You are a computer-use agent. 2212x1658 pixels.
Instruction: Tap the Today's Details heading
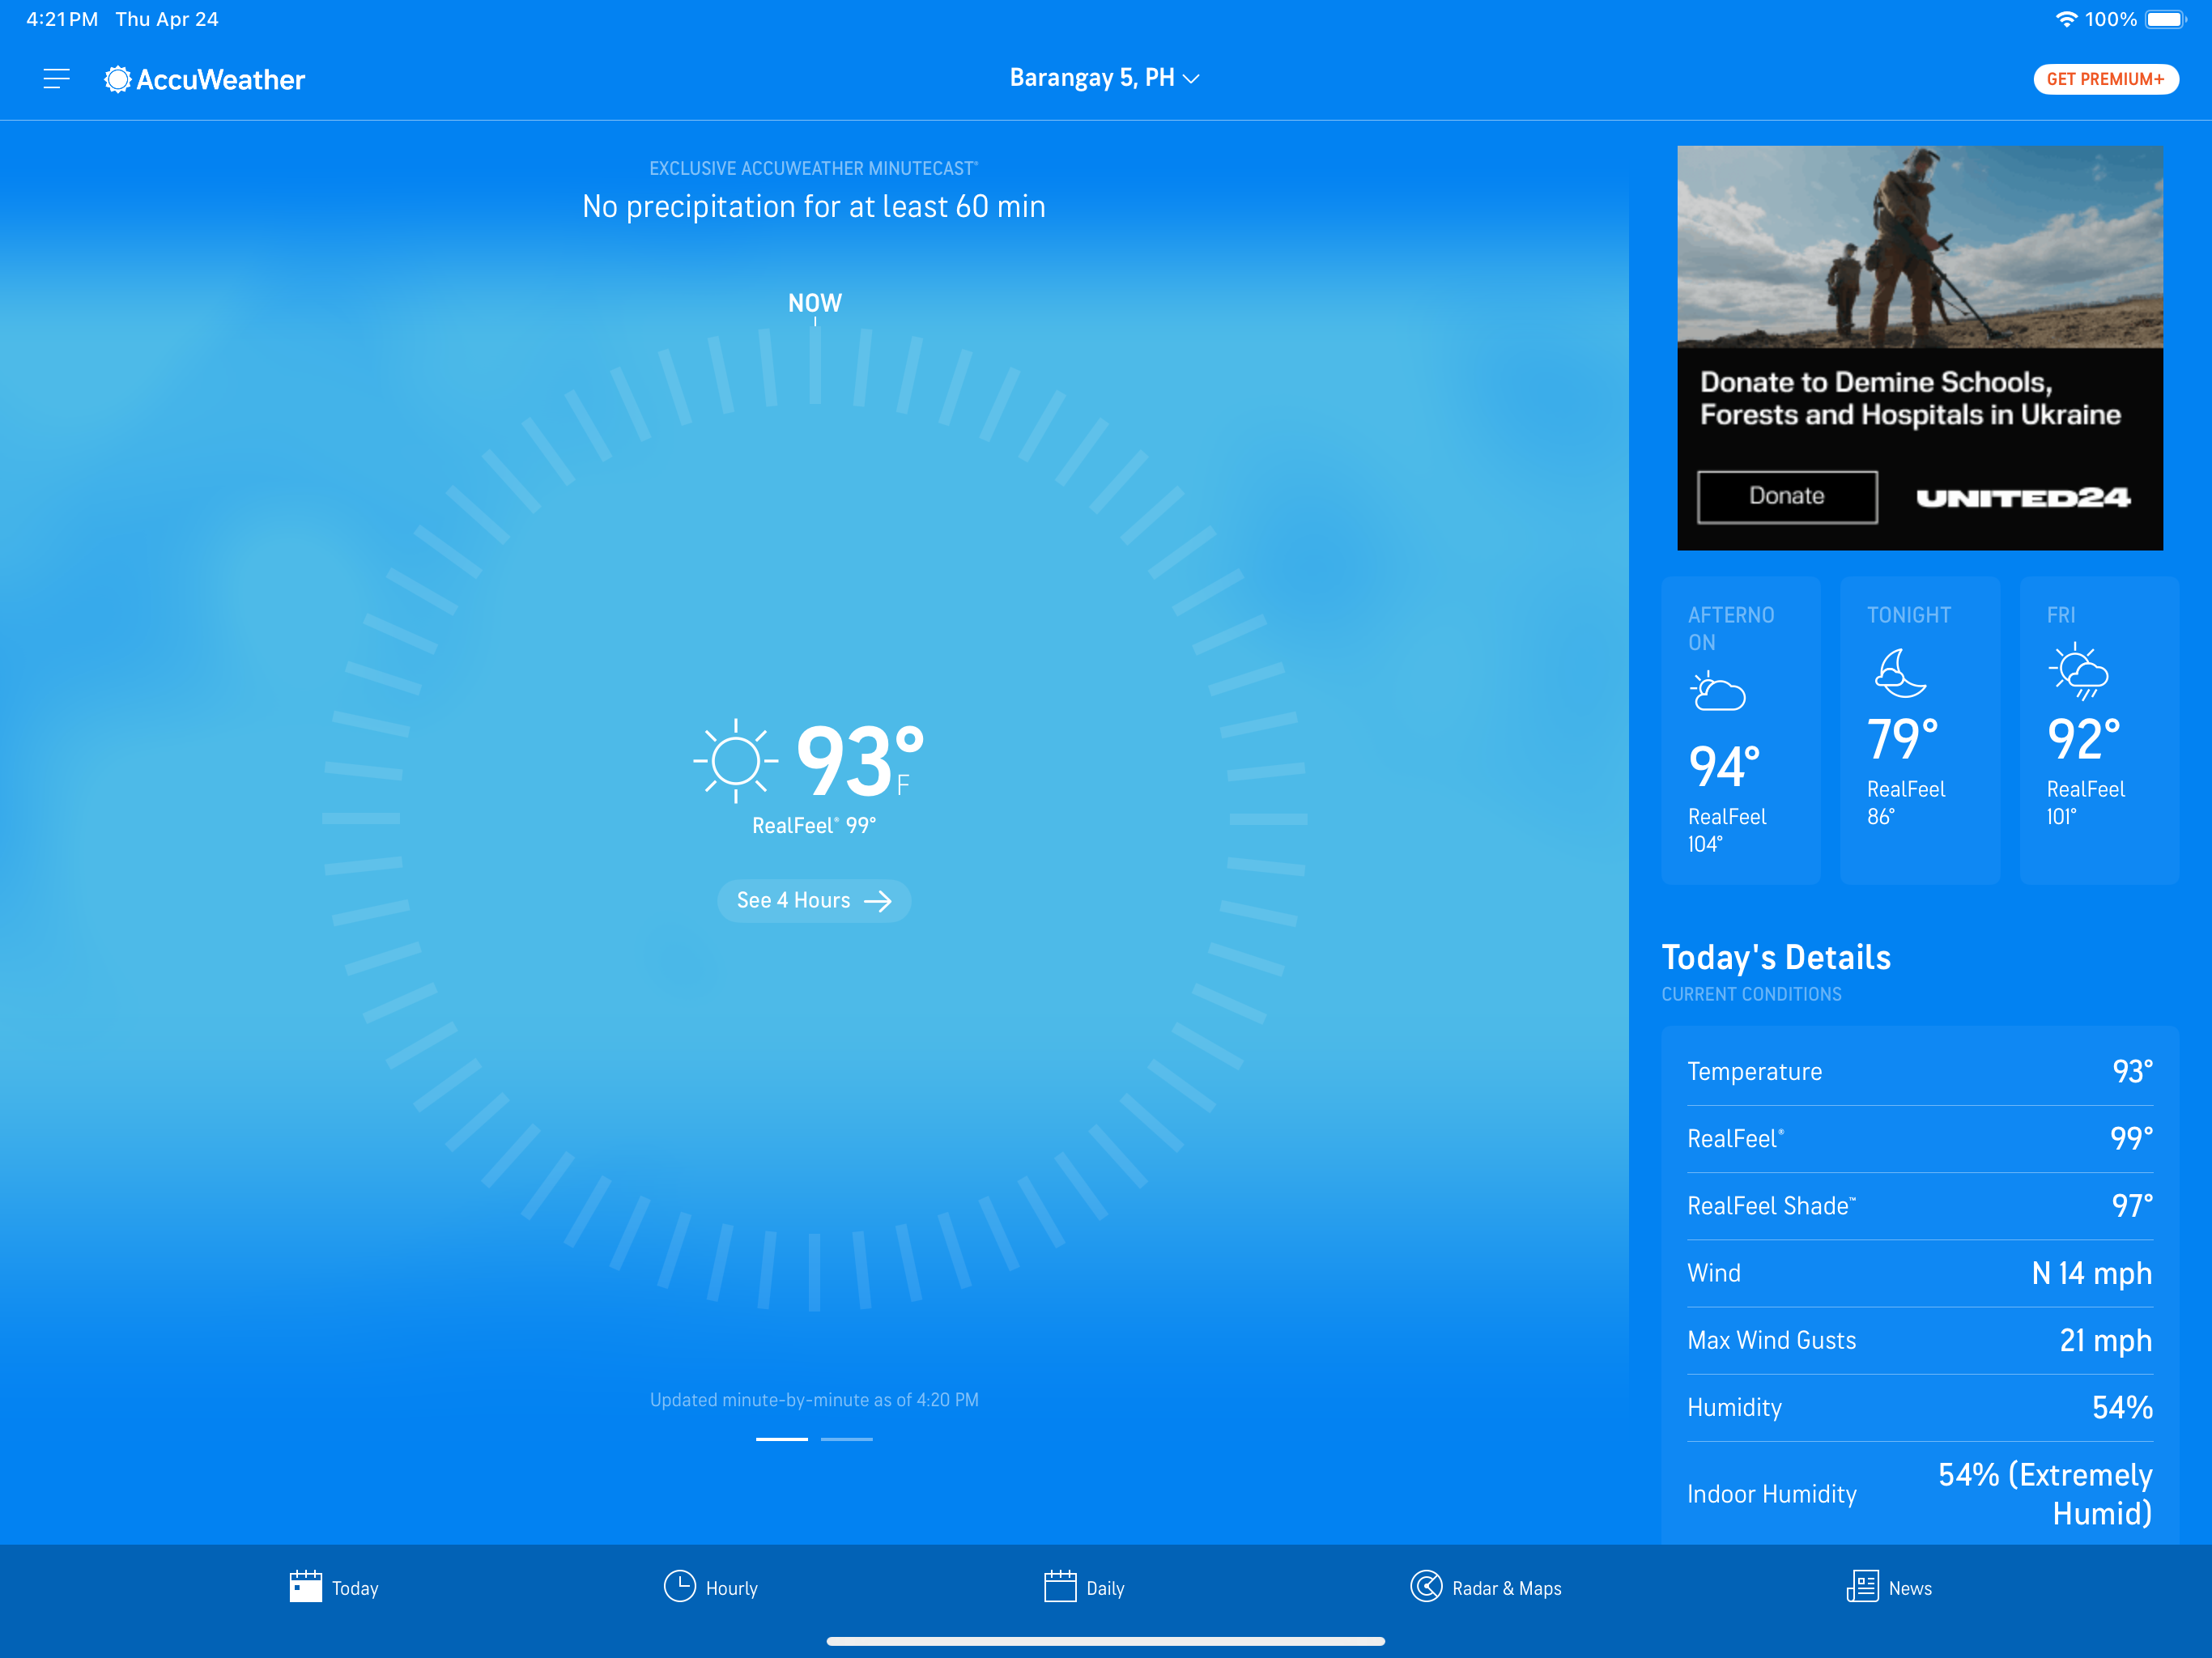tap(1776, 958)
